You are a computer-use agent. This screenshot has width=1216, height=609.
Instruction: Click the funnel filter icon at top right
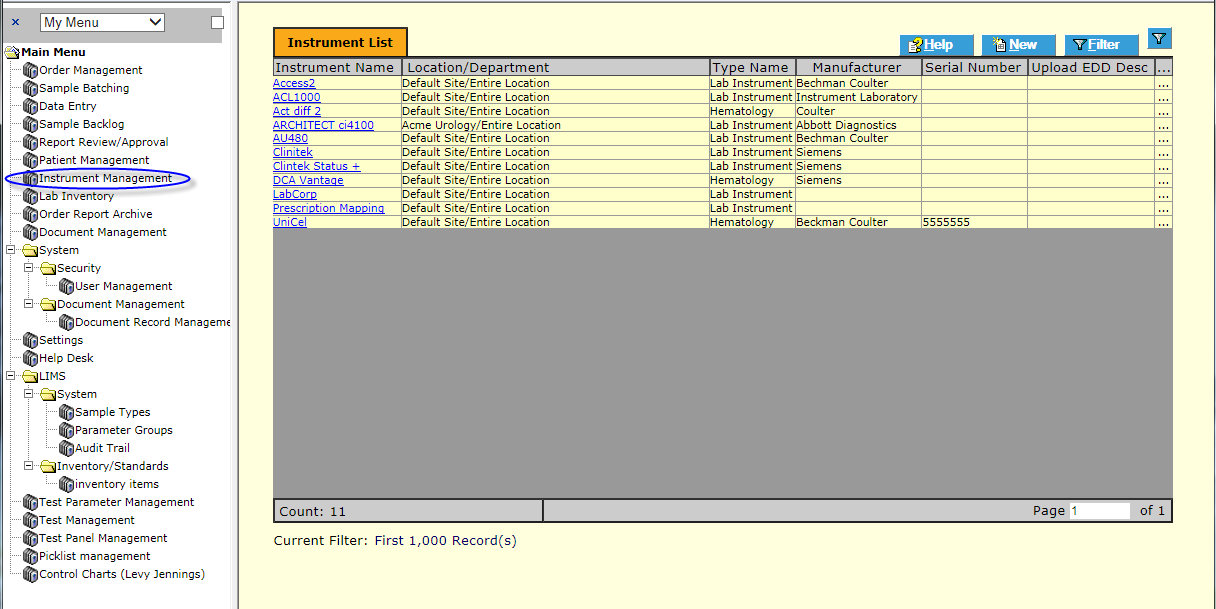[x=1159, y=39]
